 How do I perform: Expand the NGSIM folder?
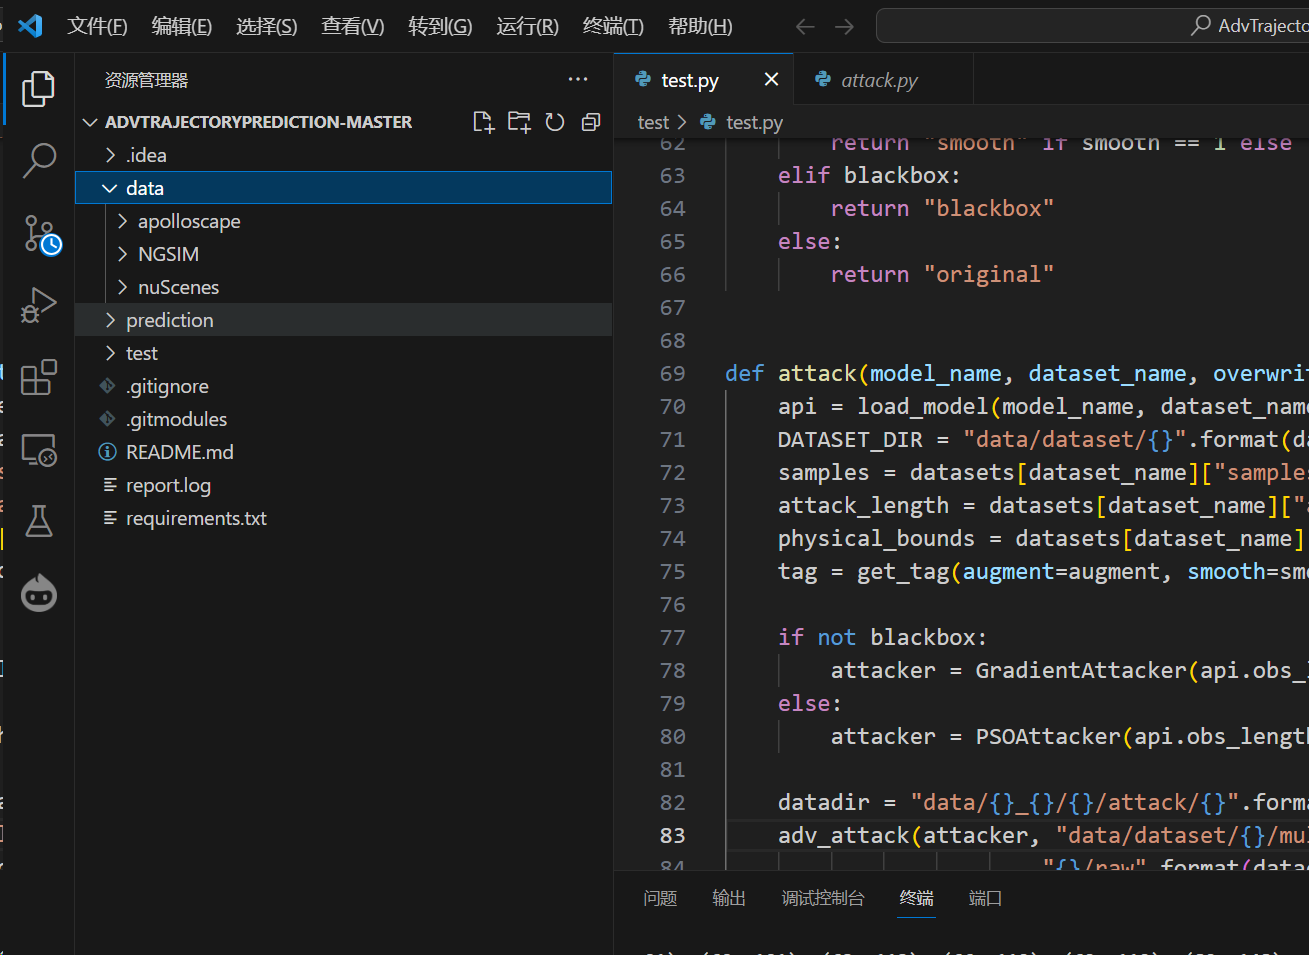coord(122,254)
